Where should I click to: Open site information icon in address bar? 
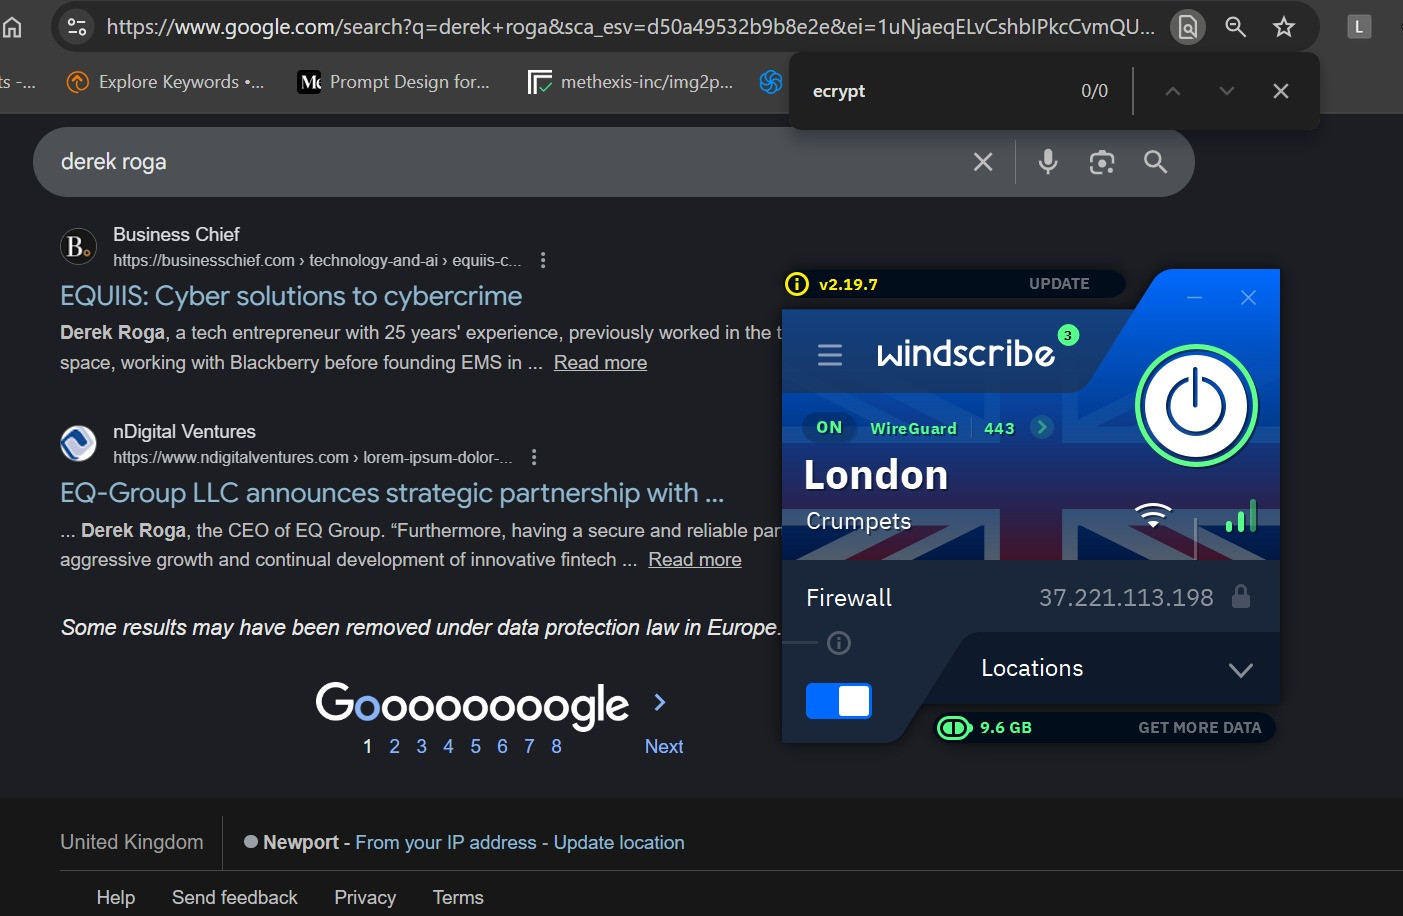tap(77, 27)
